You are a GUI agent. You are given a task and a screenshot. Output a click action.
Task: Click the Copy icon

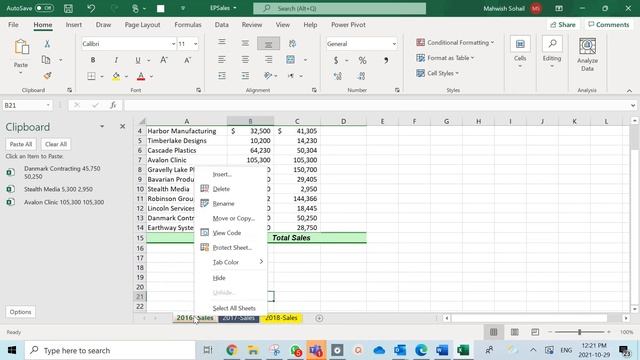46,60
